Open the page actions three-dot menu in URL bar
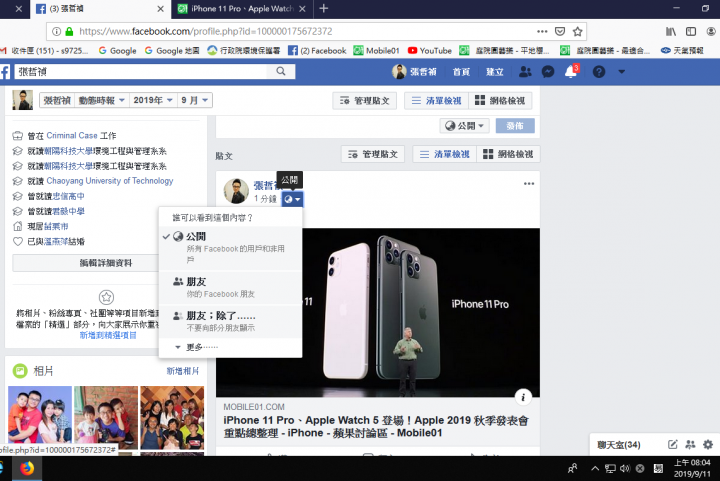This screenshot has width=720, height=481. (x=542, y=31)
